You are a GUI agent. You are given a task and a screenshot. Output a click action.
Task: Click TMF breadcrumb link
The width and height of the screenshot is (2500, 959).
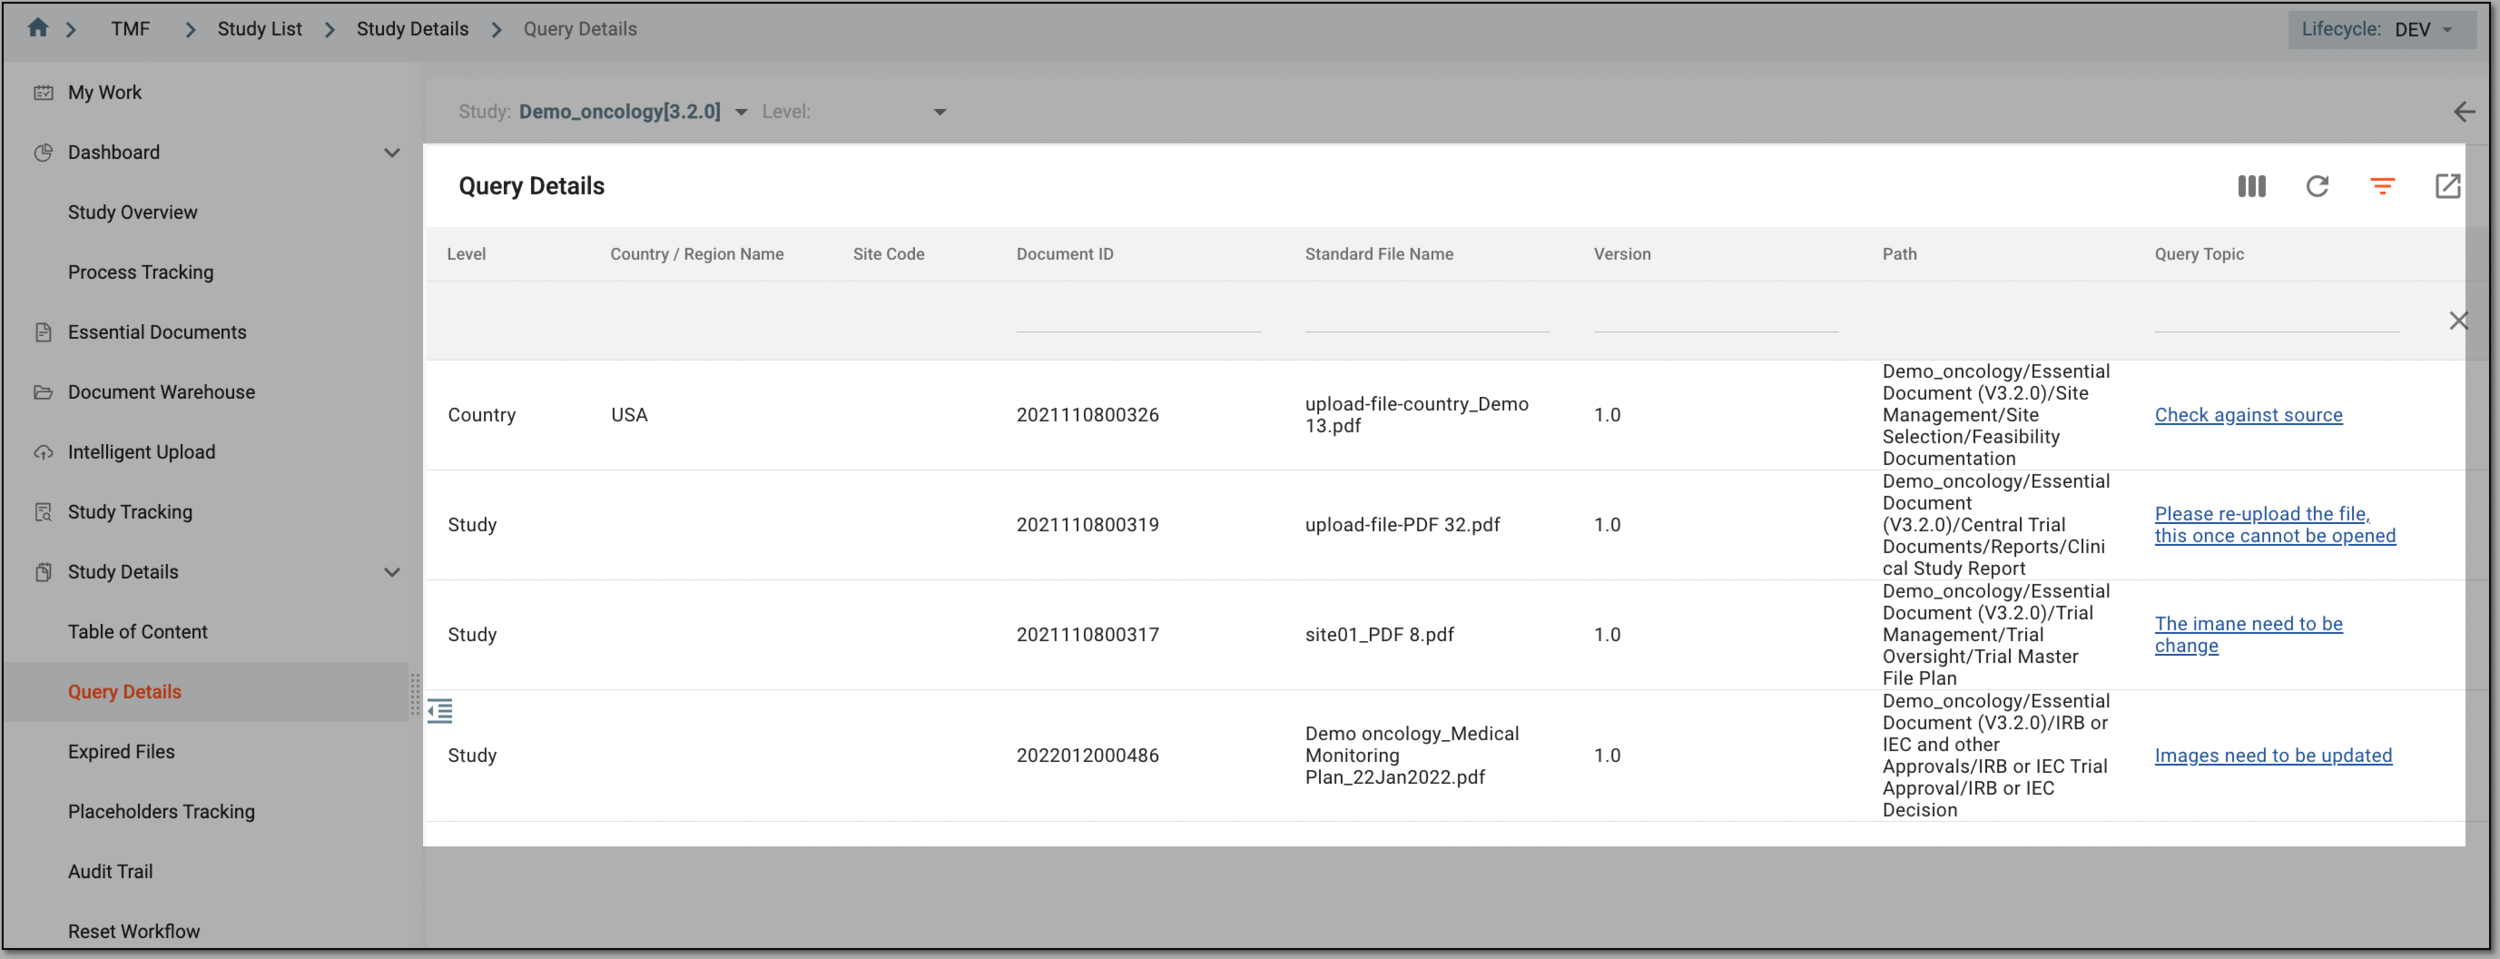coord(130,29)
